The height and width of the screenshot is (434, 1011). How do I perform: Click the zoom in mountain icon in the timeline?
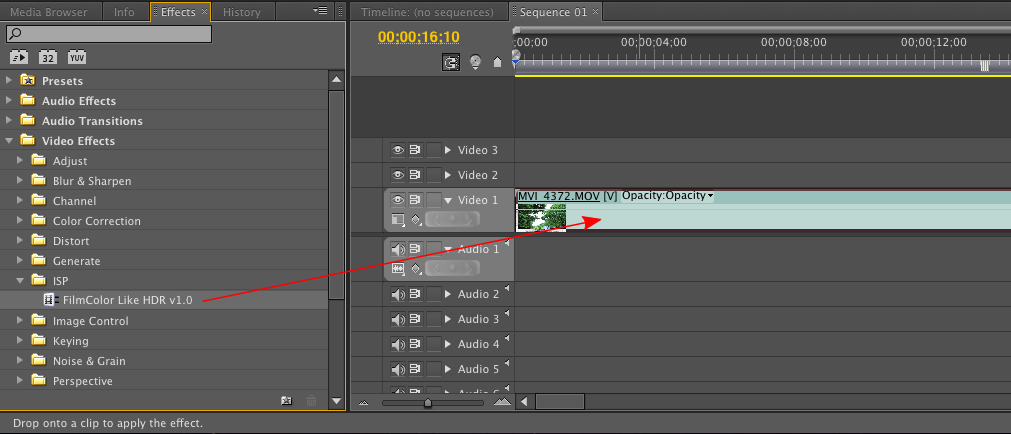502,402
